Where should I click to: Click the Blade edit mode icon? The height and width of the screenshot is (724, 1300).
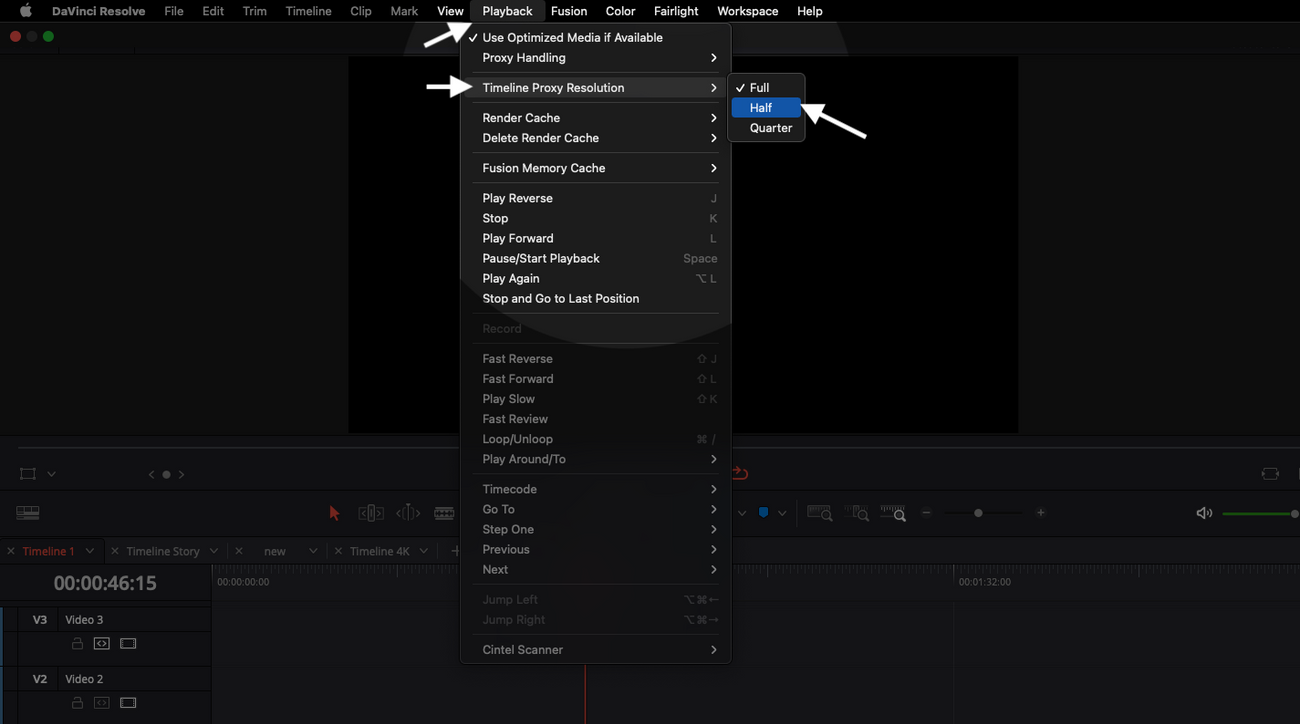(444, 513)
